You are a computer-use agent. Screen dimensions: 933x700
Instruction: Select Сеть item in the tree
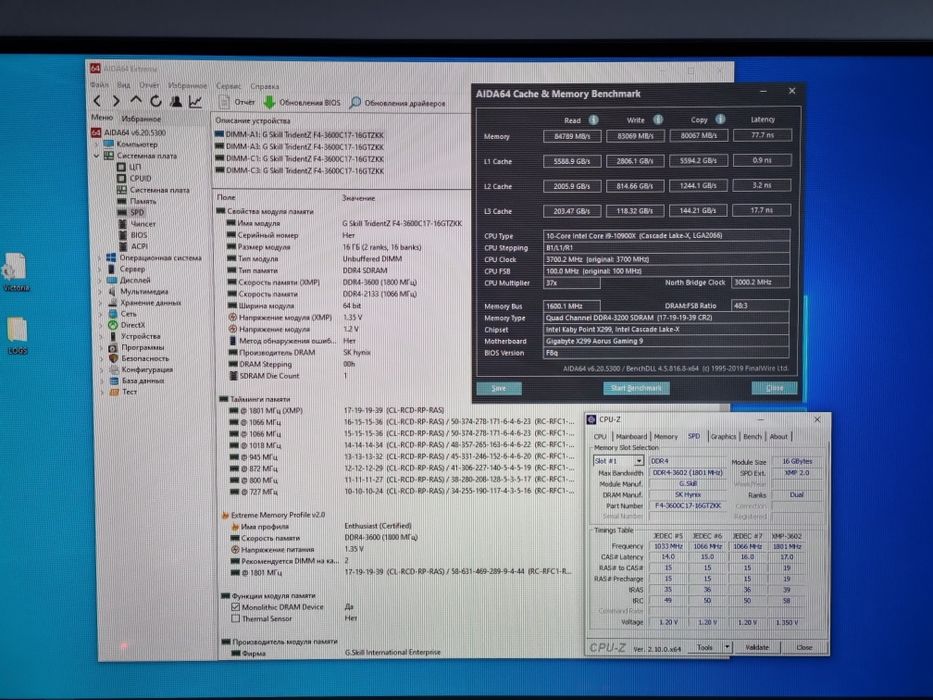tap(123, 314)
